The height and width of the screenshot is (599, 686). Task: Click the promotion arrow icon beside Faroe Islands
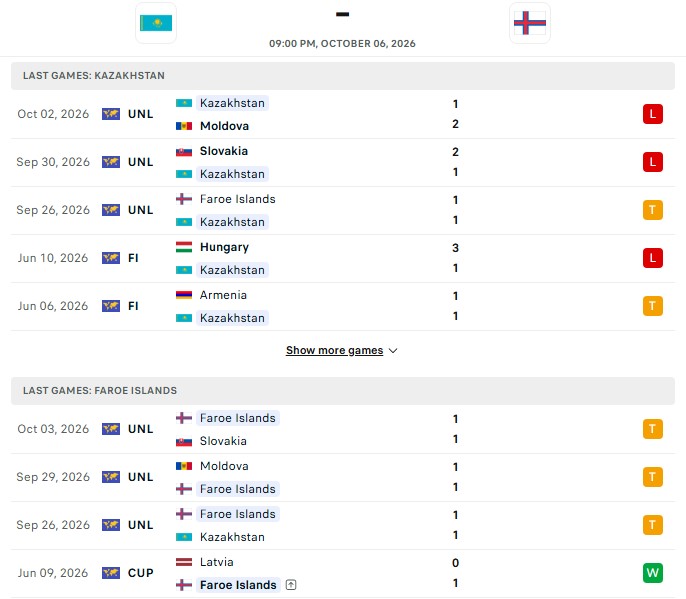(291, 585)
